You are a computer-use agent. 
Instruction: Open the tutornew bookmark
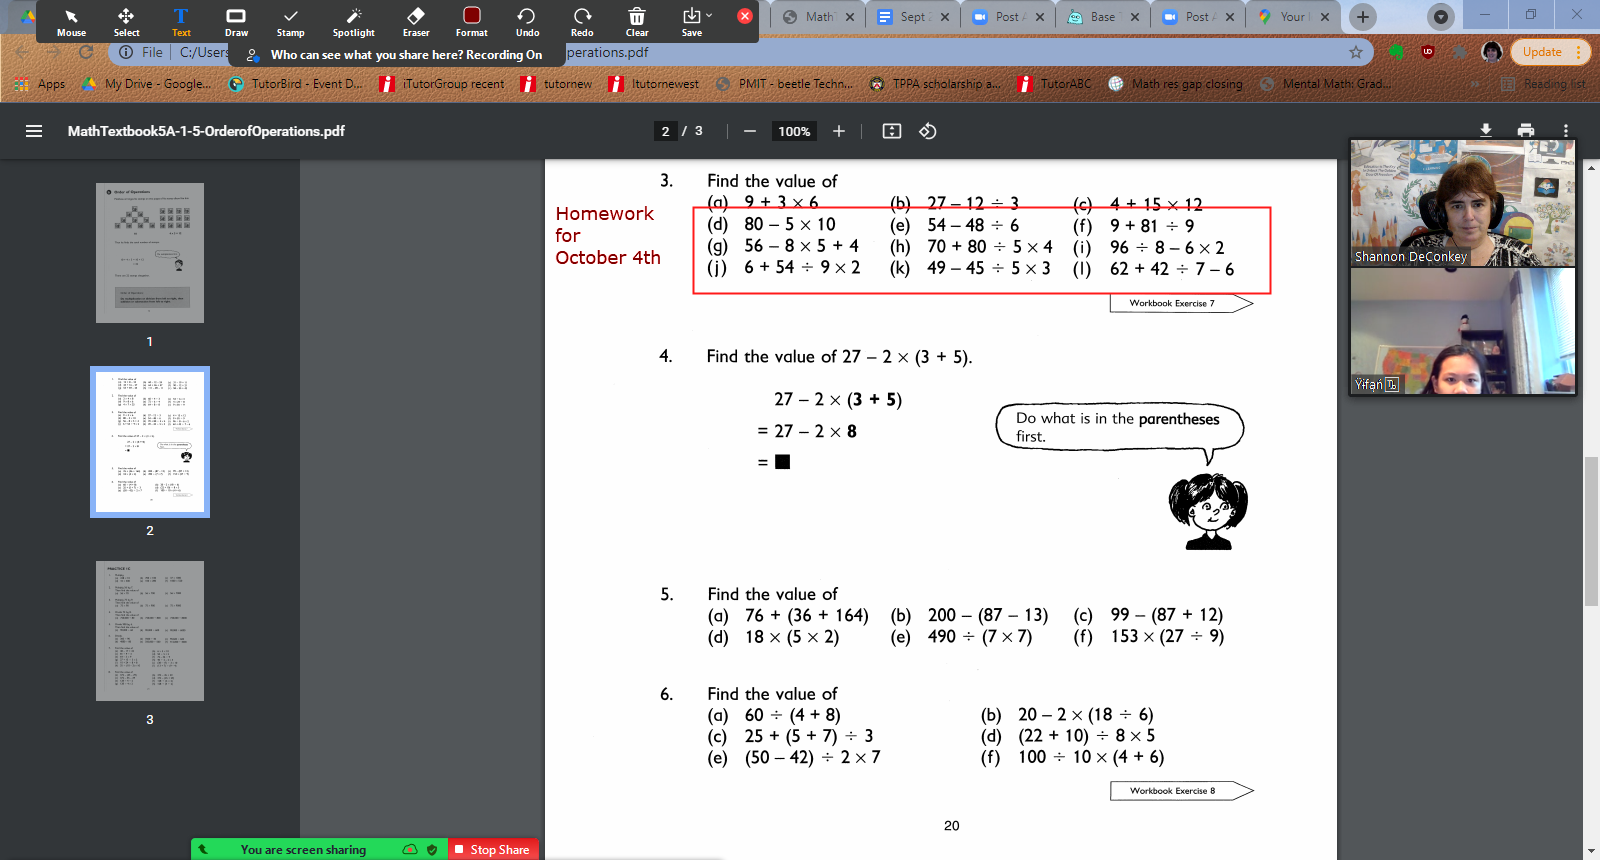556,84
